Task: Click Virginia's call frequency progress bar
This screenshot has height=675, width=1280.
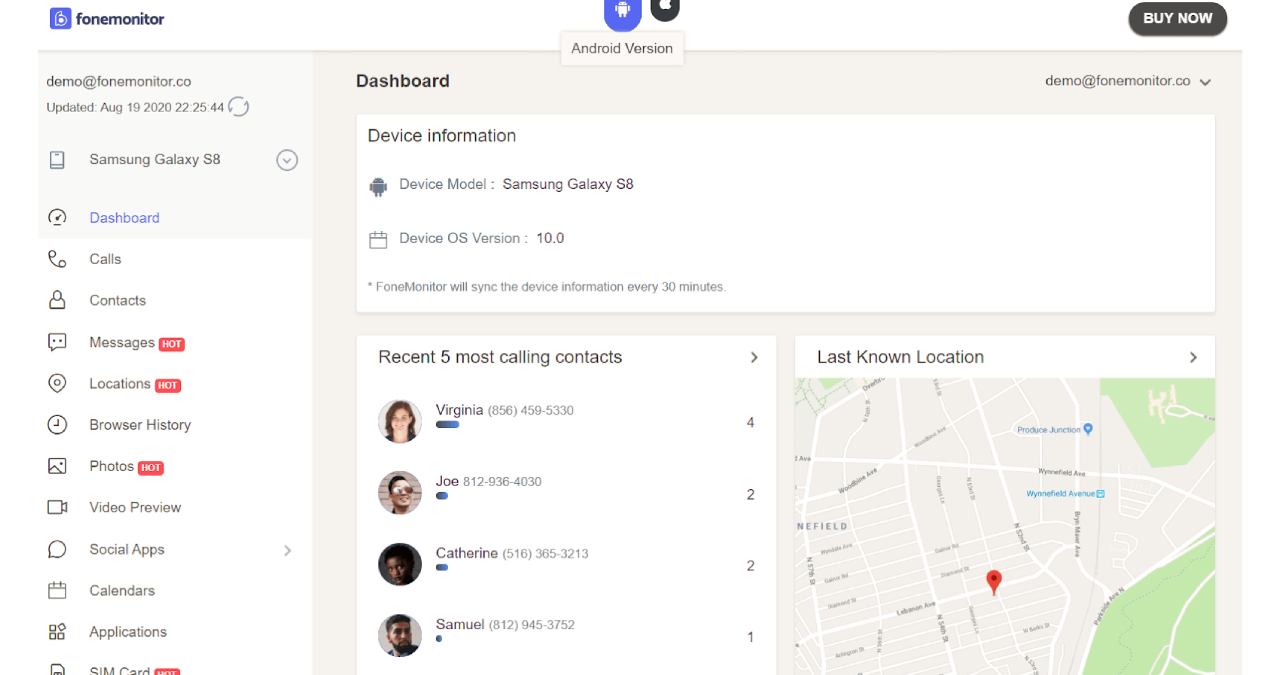Action: (x=449, y=424)
